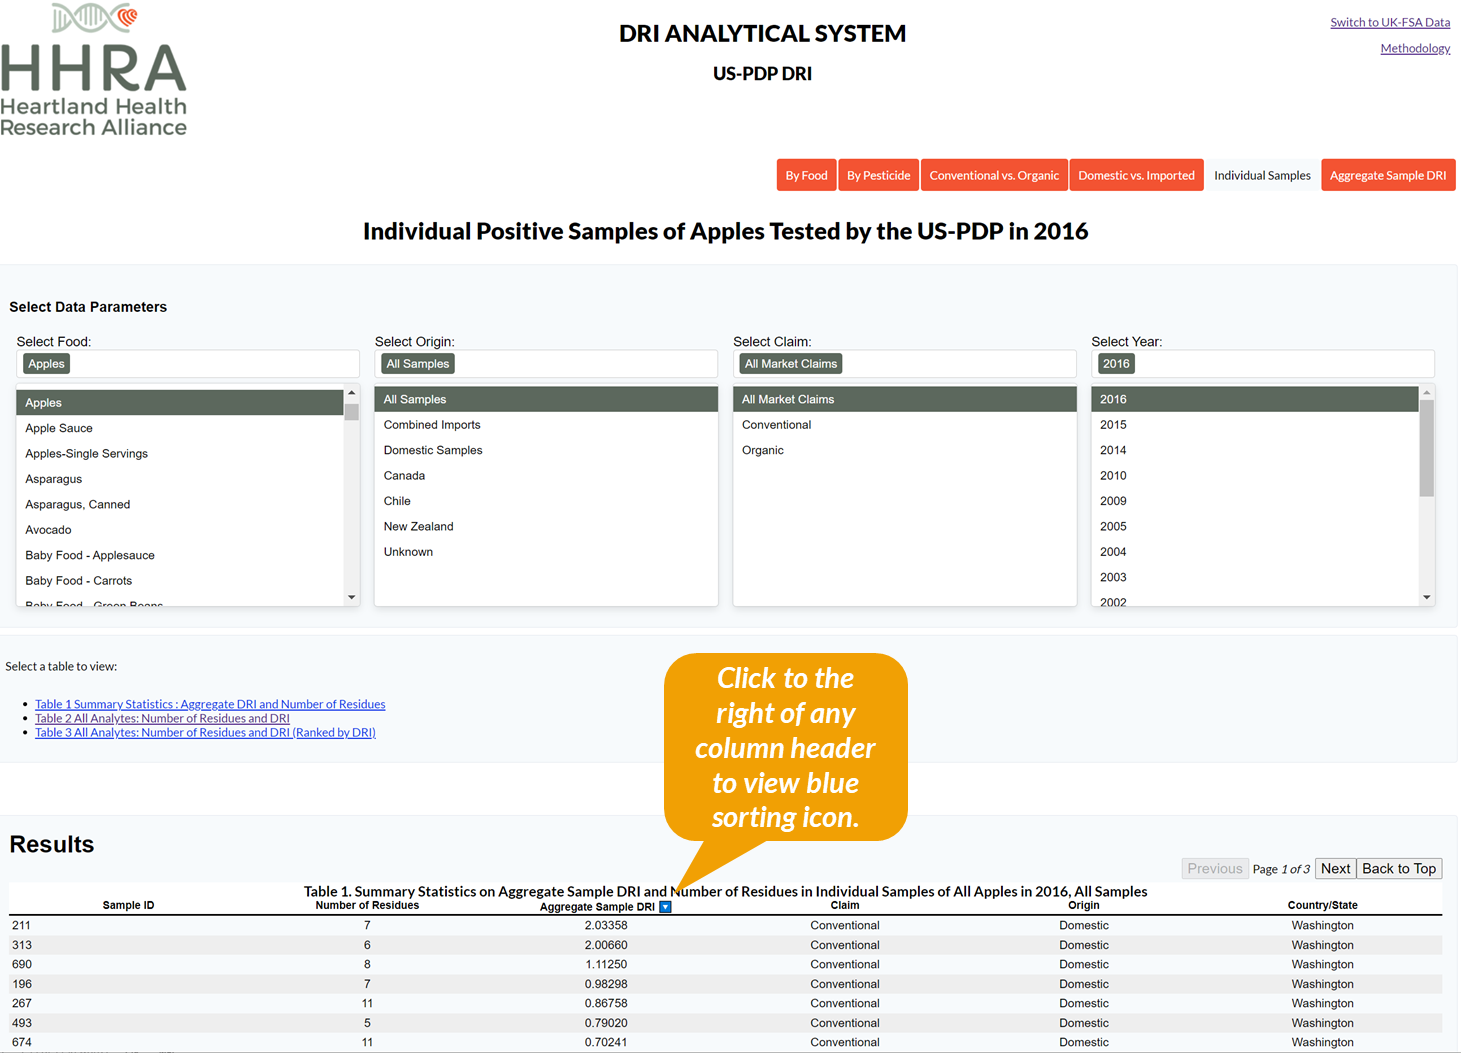Open the Conventional vs. Organic tab
The height and width of the screenshot is (1053, 1461).
click(993, 175)
